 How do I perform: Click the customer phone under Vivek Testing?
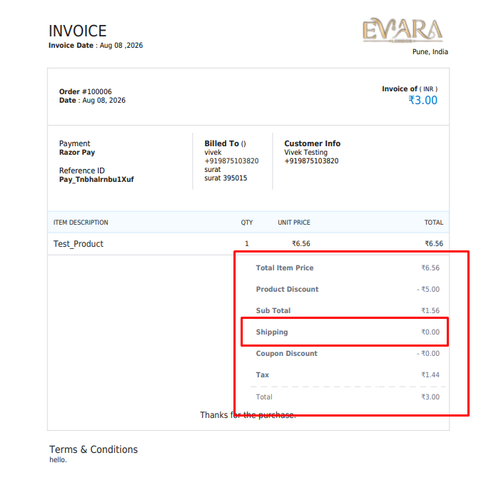point(311,161)
